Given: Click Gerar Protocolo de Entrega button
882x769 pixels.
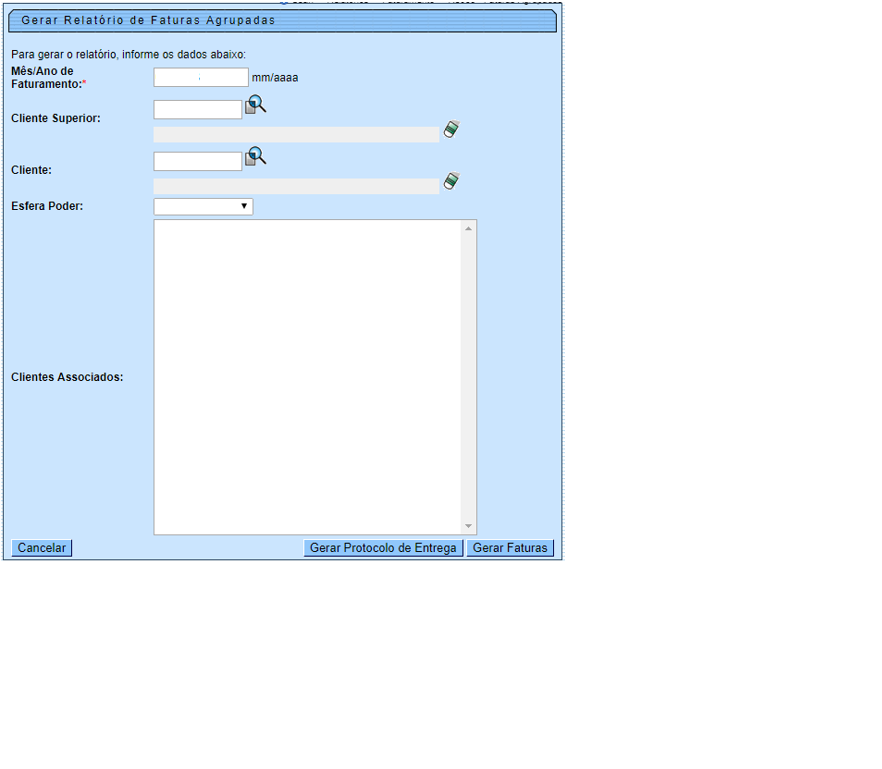Looking at the screenshot, I should [383, 548].
